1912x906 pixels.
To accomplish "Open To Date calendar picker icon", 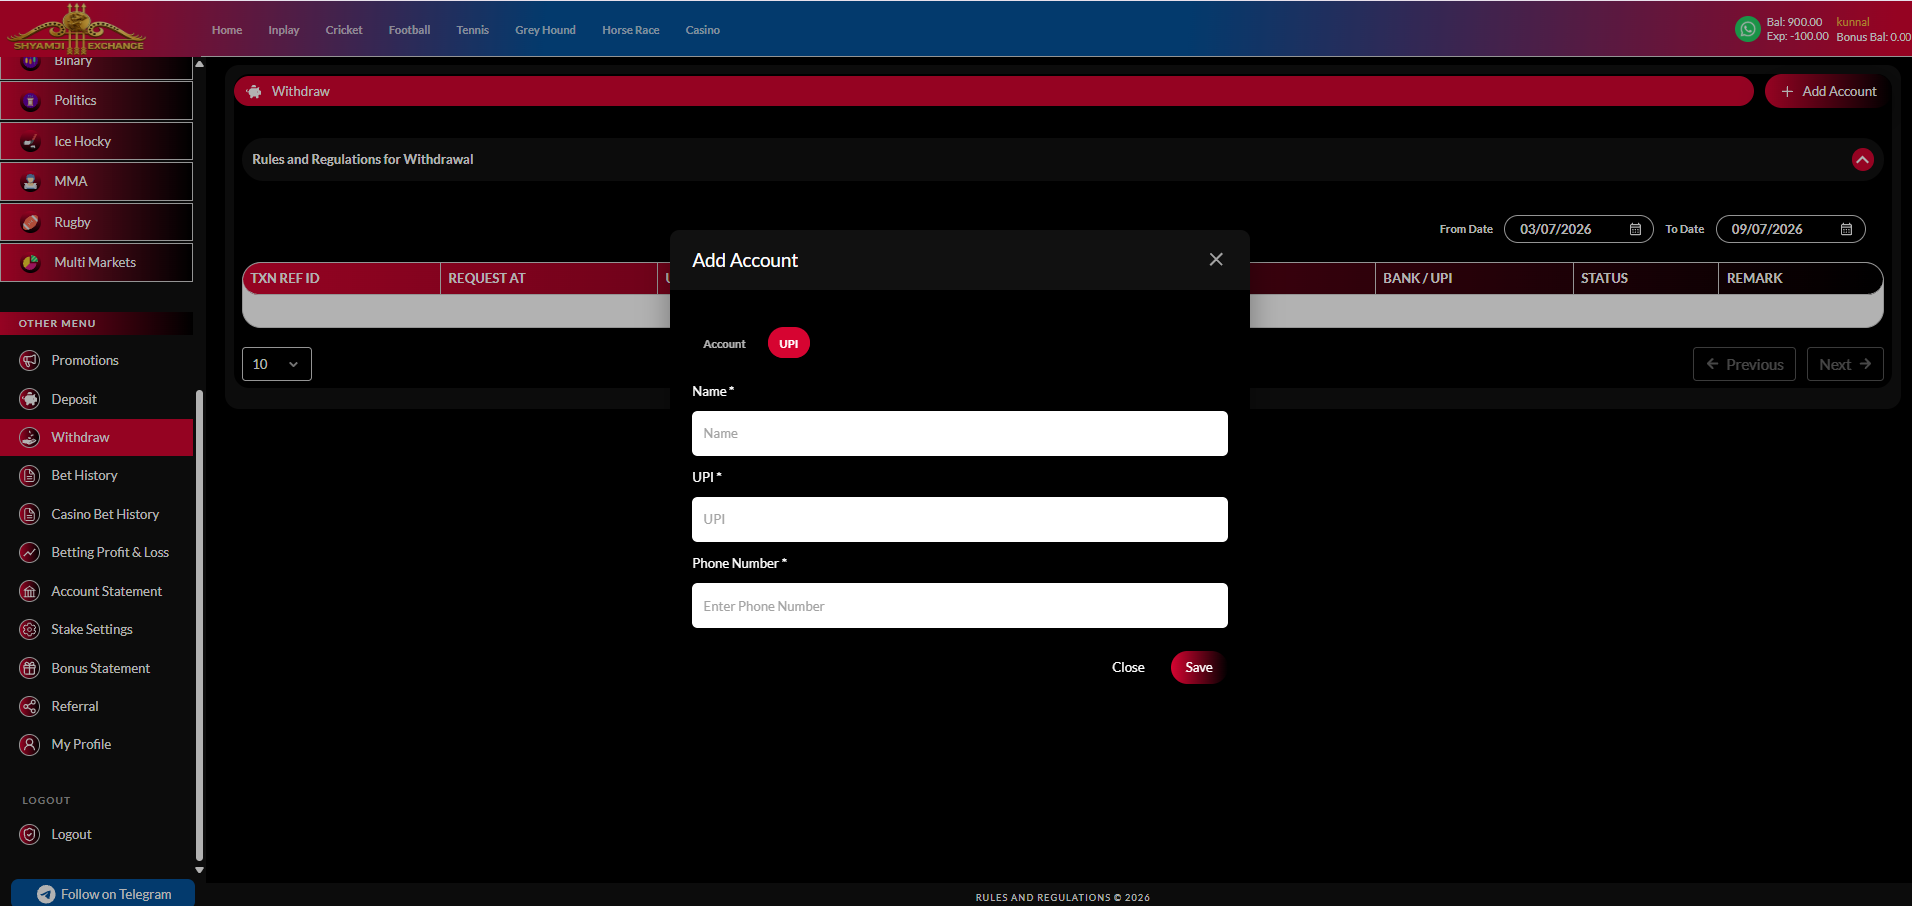I will [1846, 229].
